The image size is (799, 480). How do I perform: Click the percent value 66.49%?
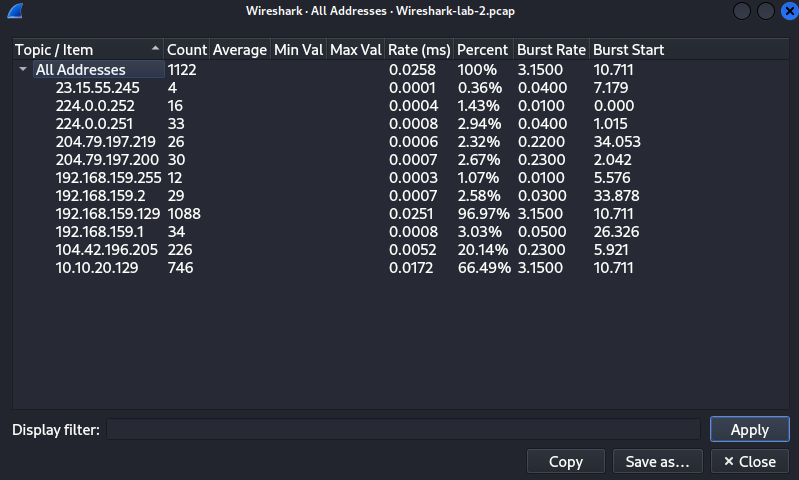pyautogui.click(x=484, y=268)
